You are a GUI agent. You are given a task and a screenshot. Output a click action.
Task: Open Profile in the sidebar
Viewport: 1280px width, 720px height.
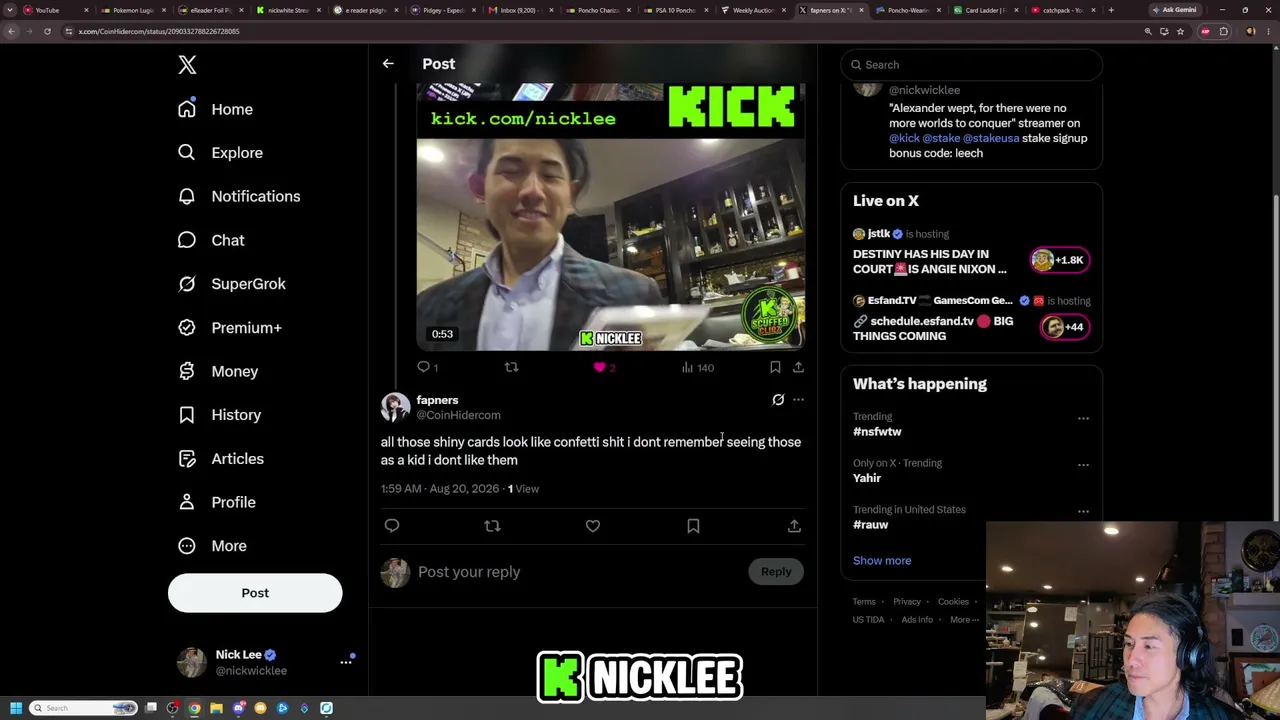tap(216, 502)
